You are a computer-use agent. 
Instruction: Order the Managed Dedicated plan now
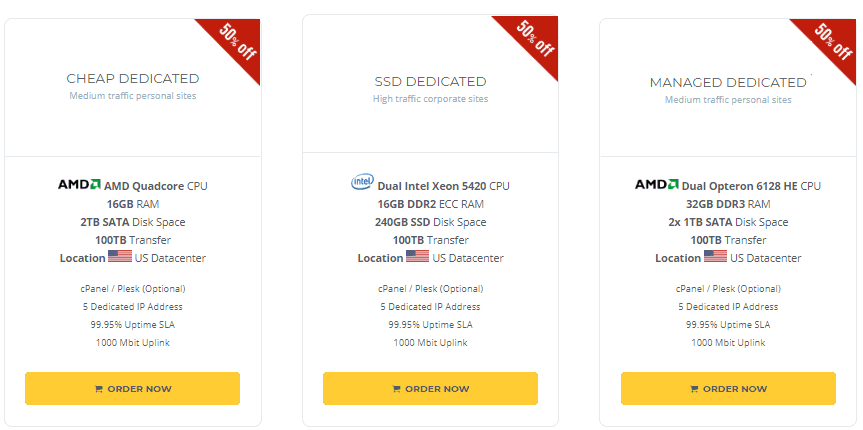pos(728,389)
